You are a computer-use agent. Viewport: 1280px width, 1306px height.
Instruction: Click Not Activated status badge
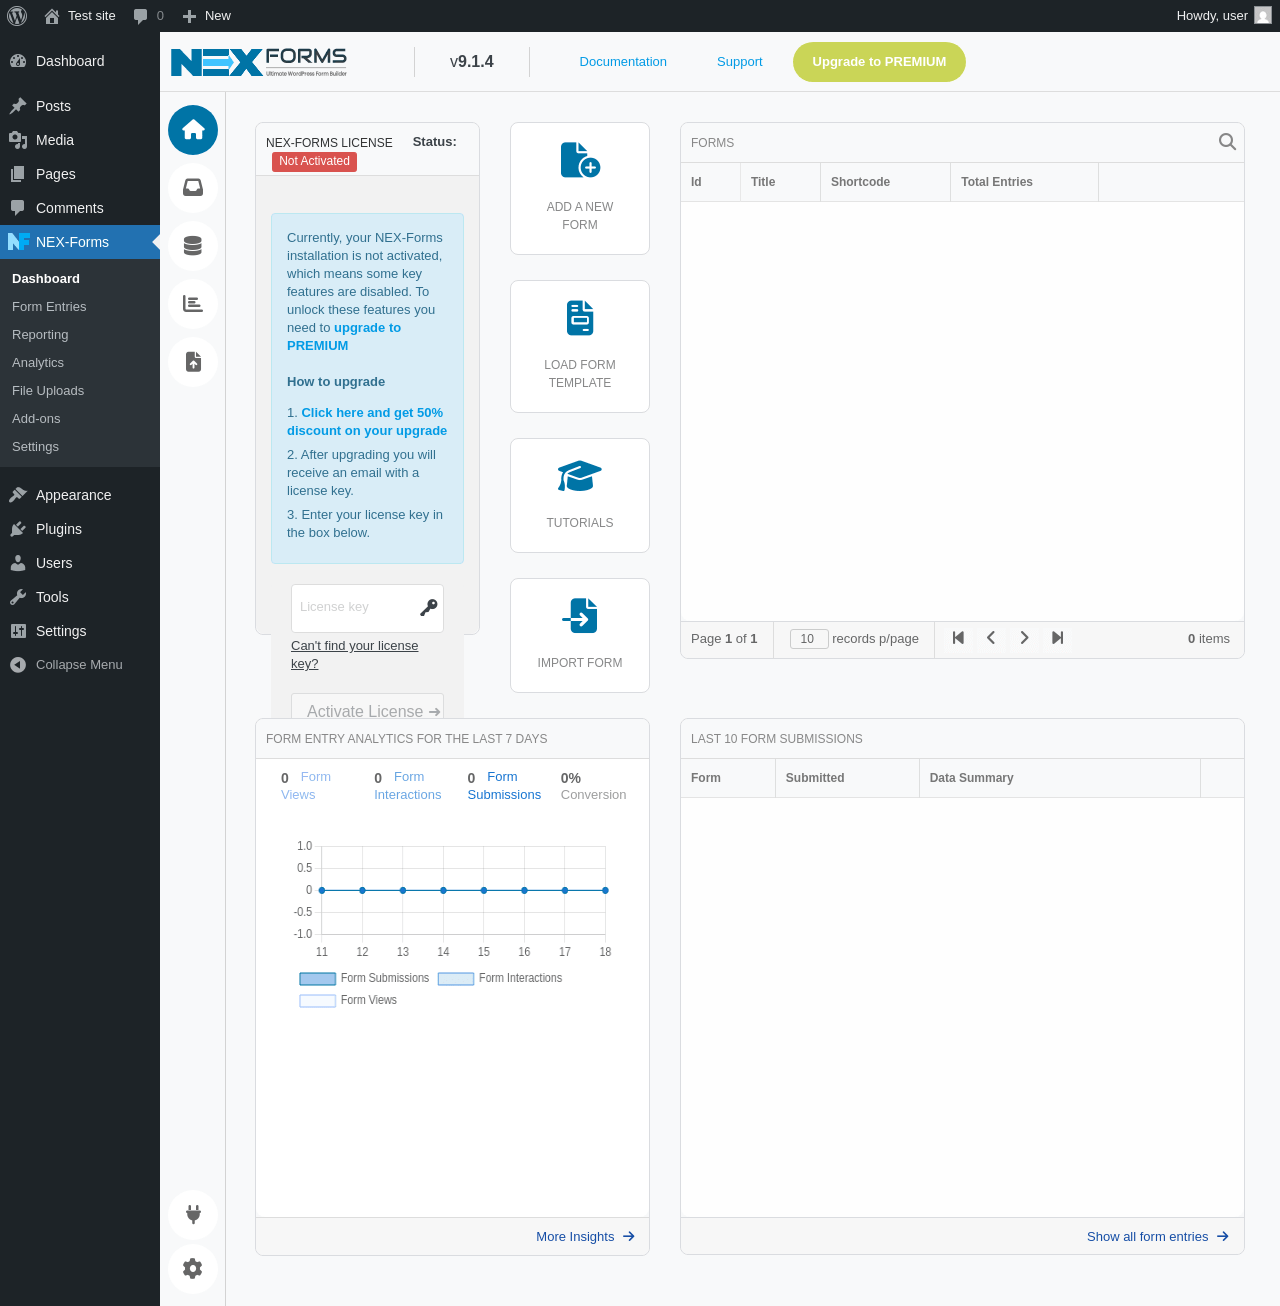pyautogui.click(x=314, y=161)
